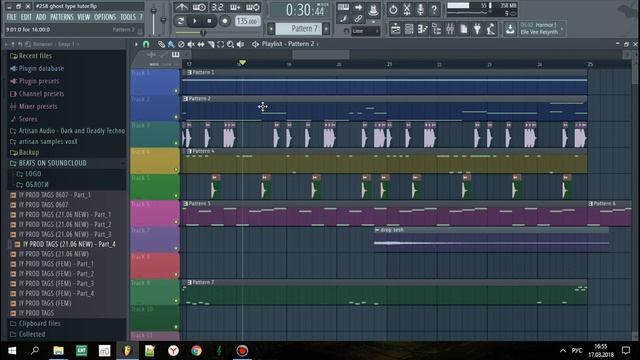Select the Delete tool in playlist toolbar
Screen dimensions: 640x360
(x=181, y=44)
